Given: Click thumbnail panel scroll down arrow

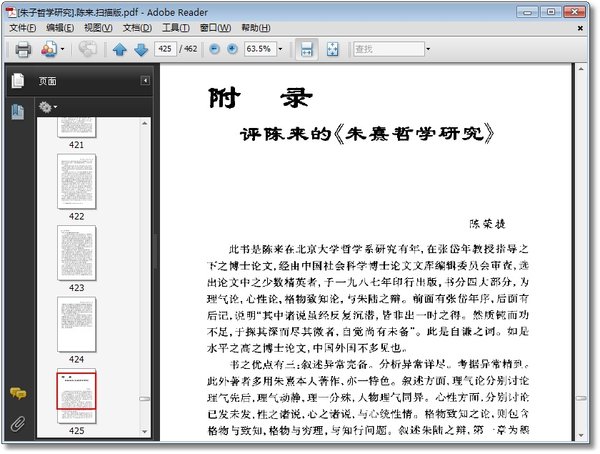Looking at the screenshot, I should point(145,431).
